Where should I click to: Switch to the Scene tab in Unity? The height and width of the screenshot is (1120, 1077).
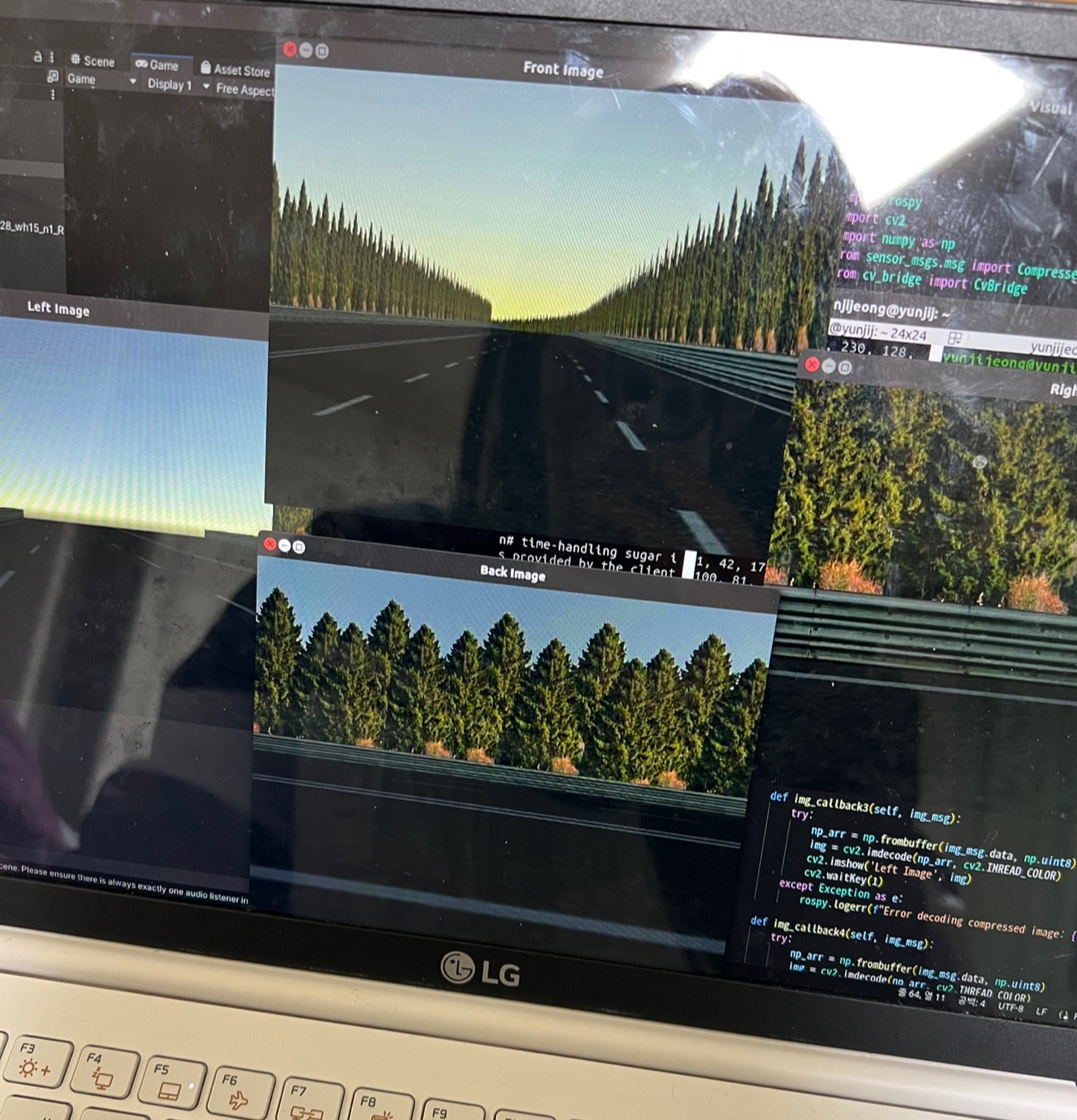(92, 61)
